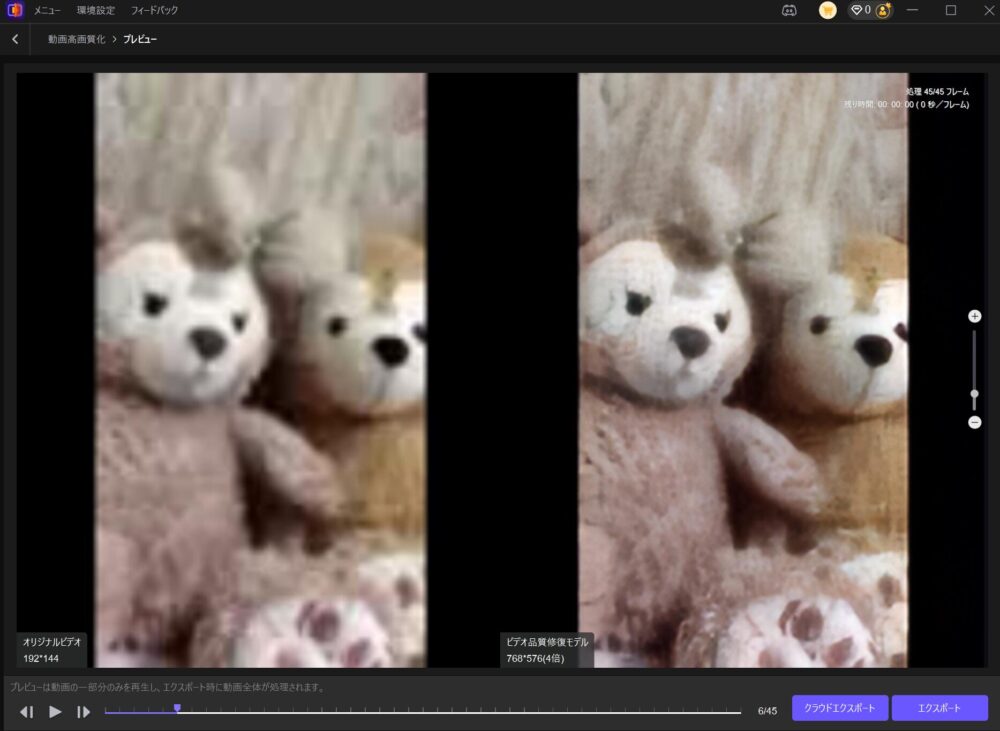The width and height of the screenshot is (1000, 731).
Task: Step forward one frame
Action: 84,712
